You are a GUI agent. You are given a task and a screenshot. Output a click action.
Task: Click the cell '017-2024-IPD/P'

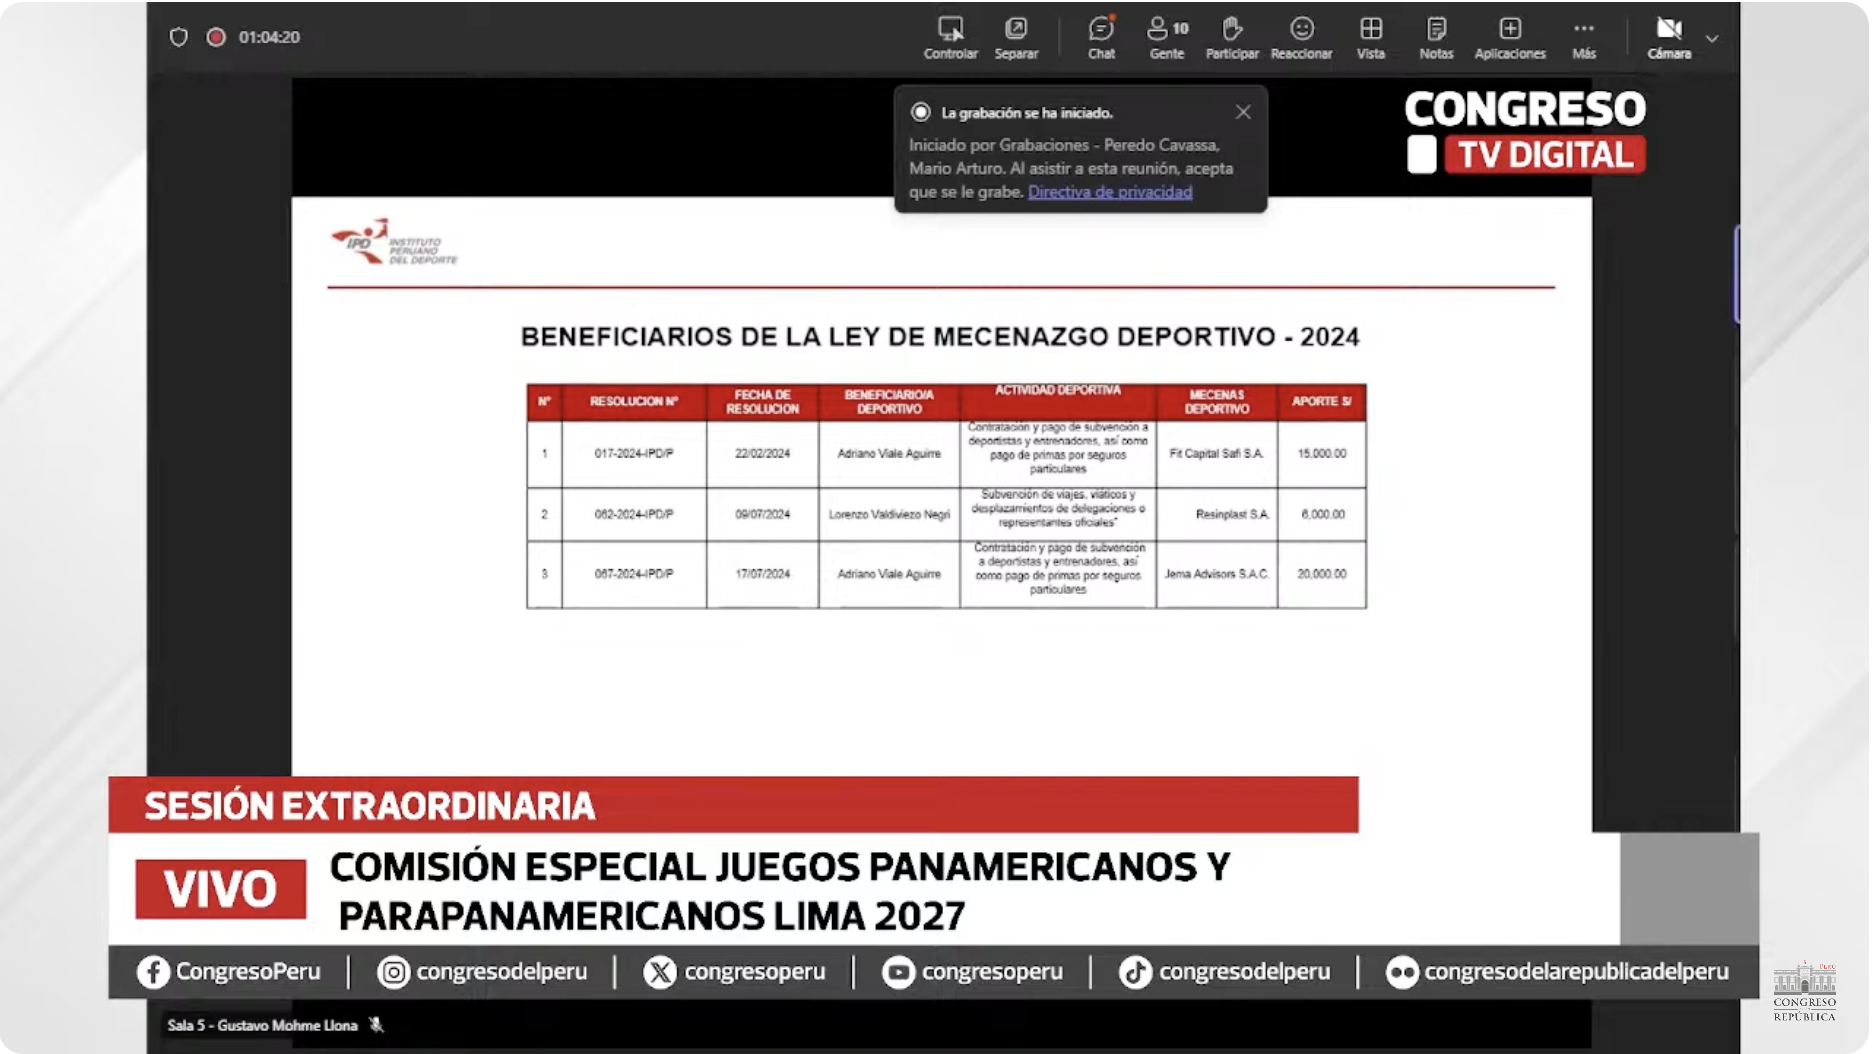tap(634, 454)
